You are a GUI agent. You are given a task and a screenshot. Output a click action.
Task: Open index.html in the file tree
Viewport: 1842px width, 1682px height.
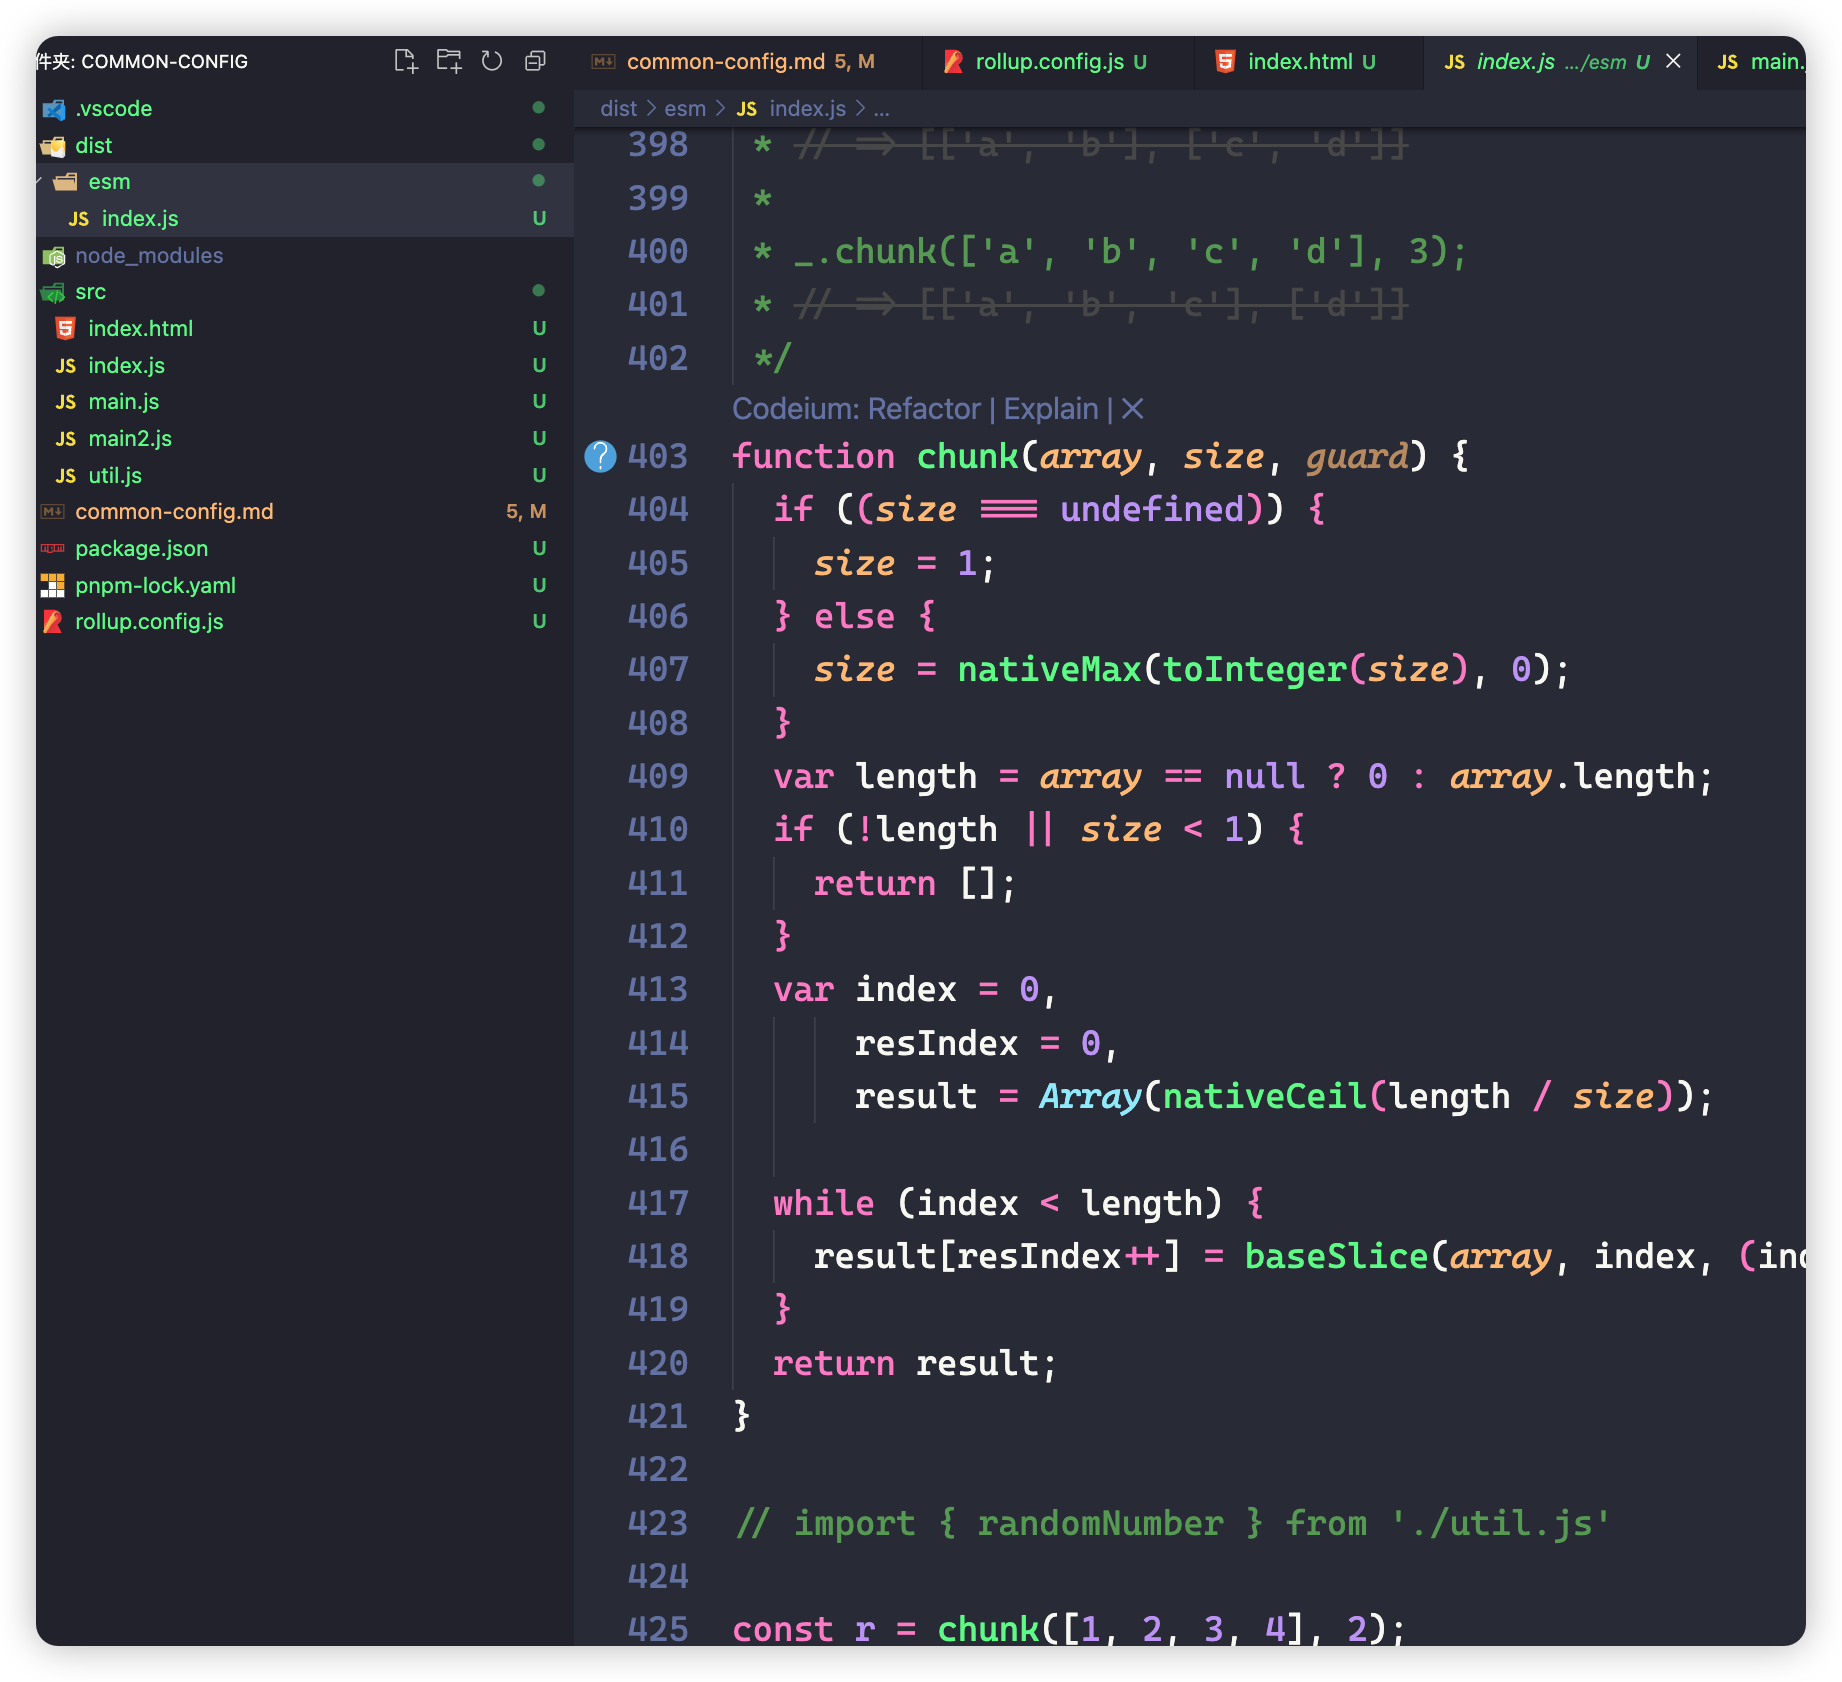coord(305,328)
